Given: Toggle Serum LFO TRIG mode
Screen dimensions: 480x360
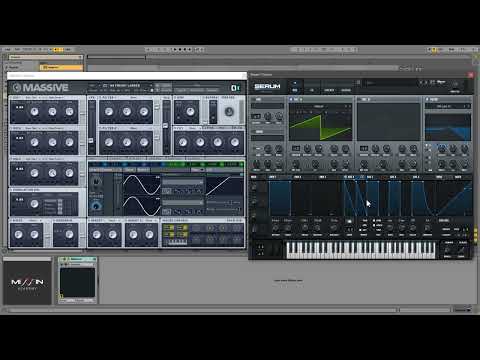Looking at the screenshot, I should pos(365,221).
